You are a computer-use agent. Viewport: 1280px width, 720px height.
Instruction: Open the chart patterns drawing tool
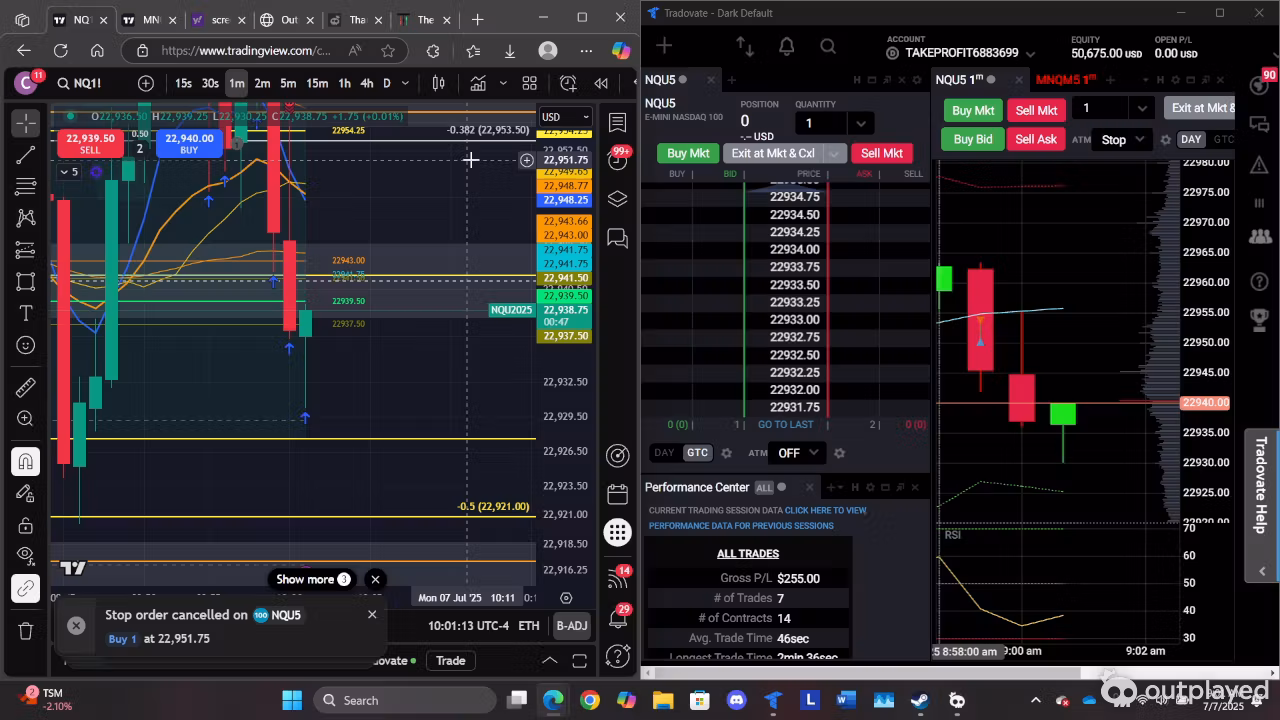click(26, 218)
